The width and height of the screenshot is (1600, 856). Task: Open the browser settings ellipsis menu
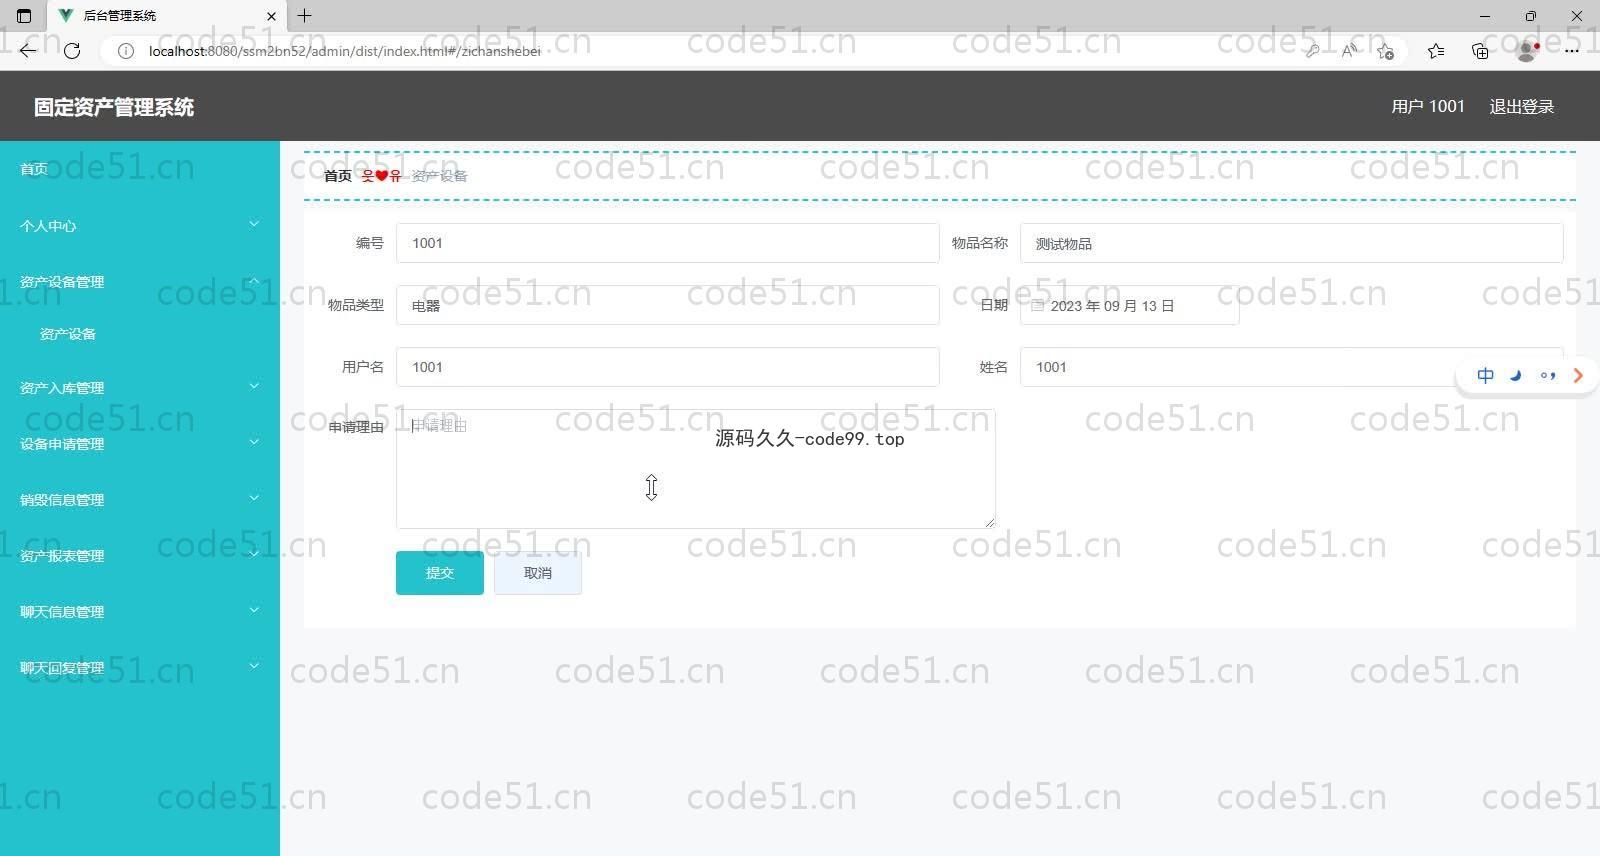point(1572,51)
